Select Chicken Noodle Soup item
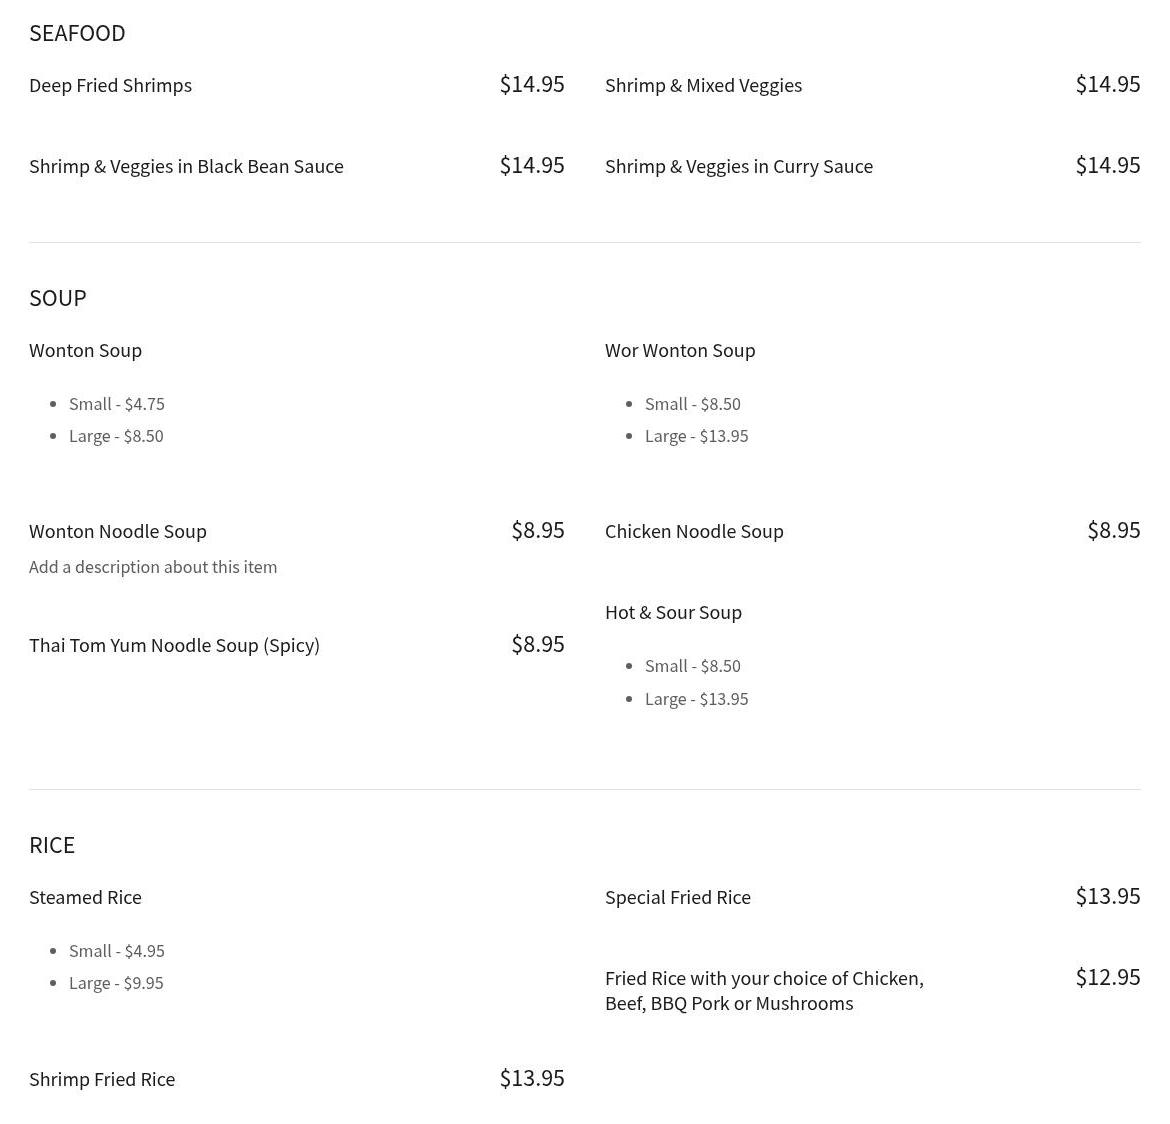Screen dimensions: 1170x1124 click(694, 532)
